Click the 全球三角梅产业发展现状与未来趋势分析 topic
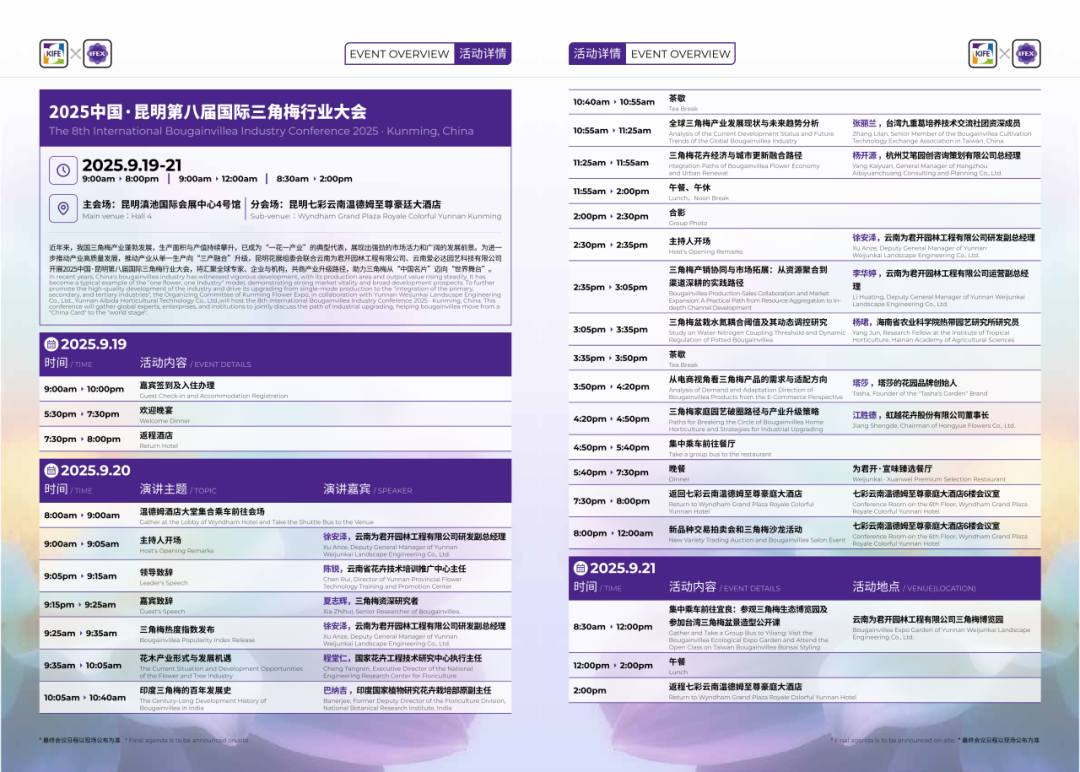Viewport: 1080px width, 772px height. 744,123
